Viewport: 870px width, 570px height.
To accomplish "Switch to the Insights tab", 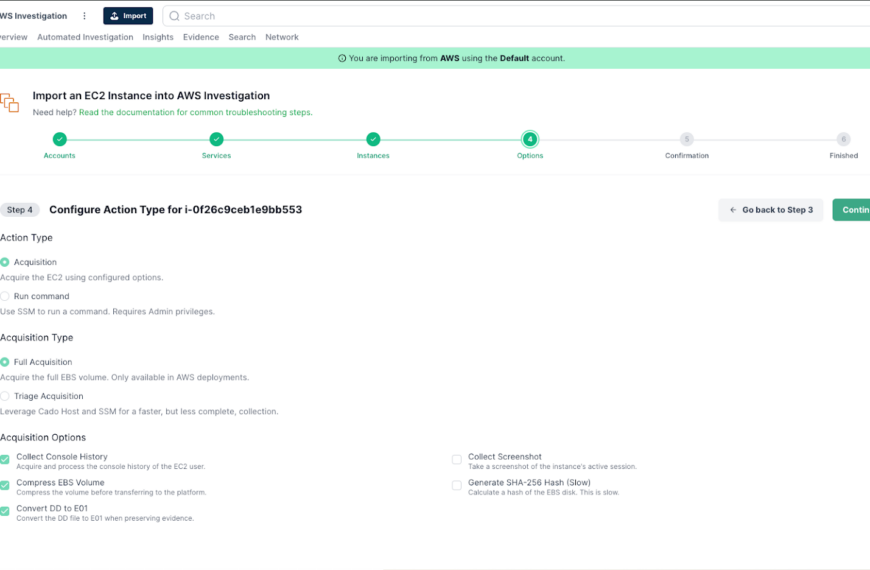I will point(158,37).
